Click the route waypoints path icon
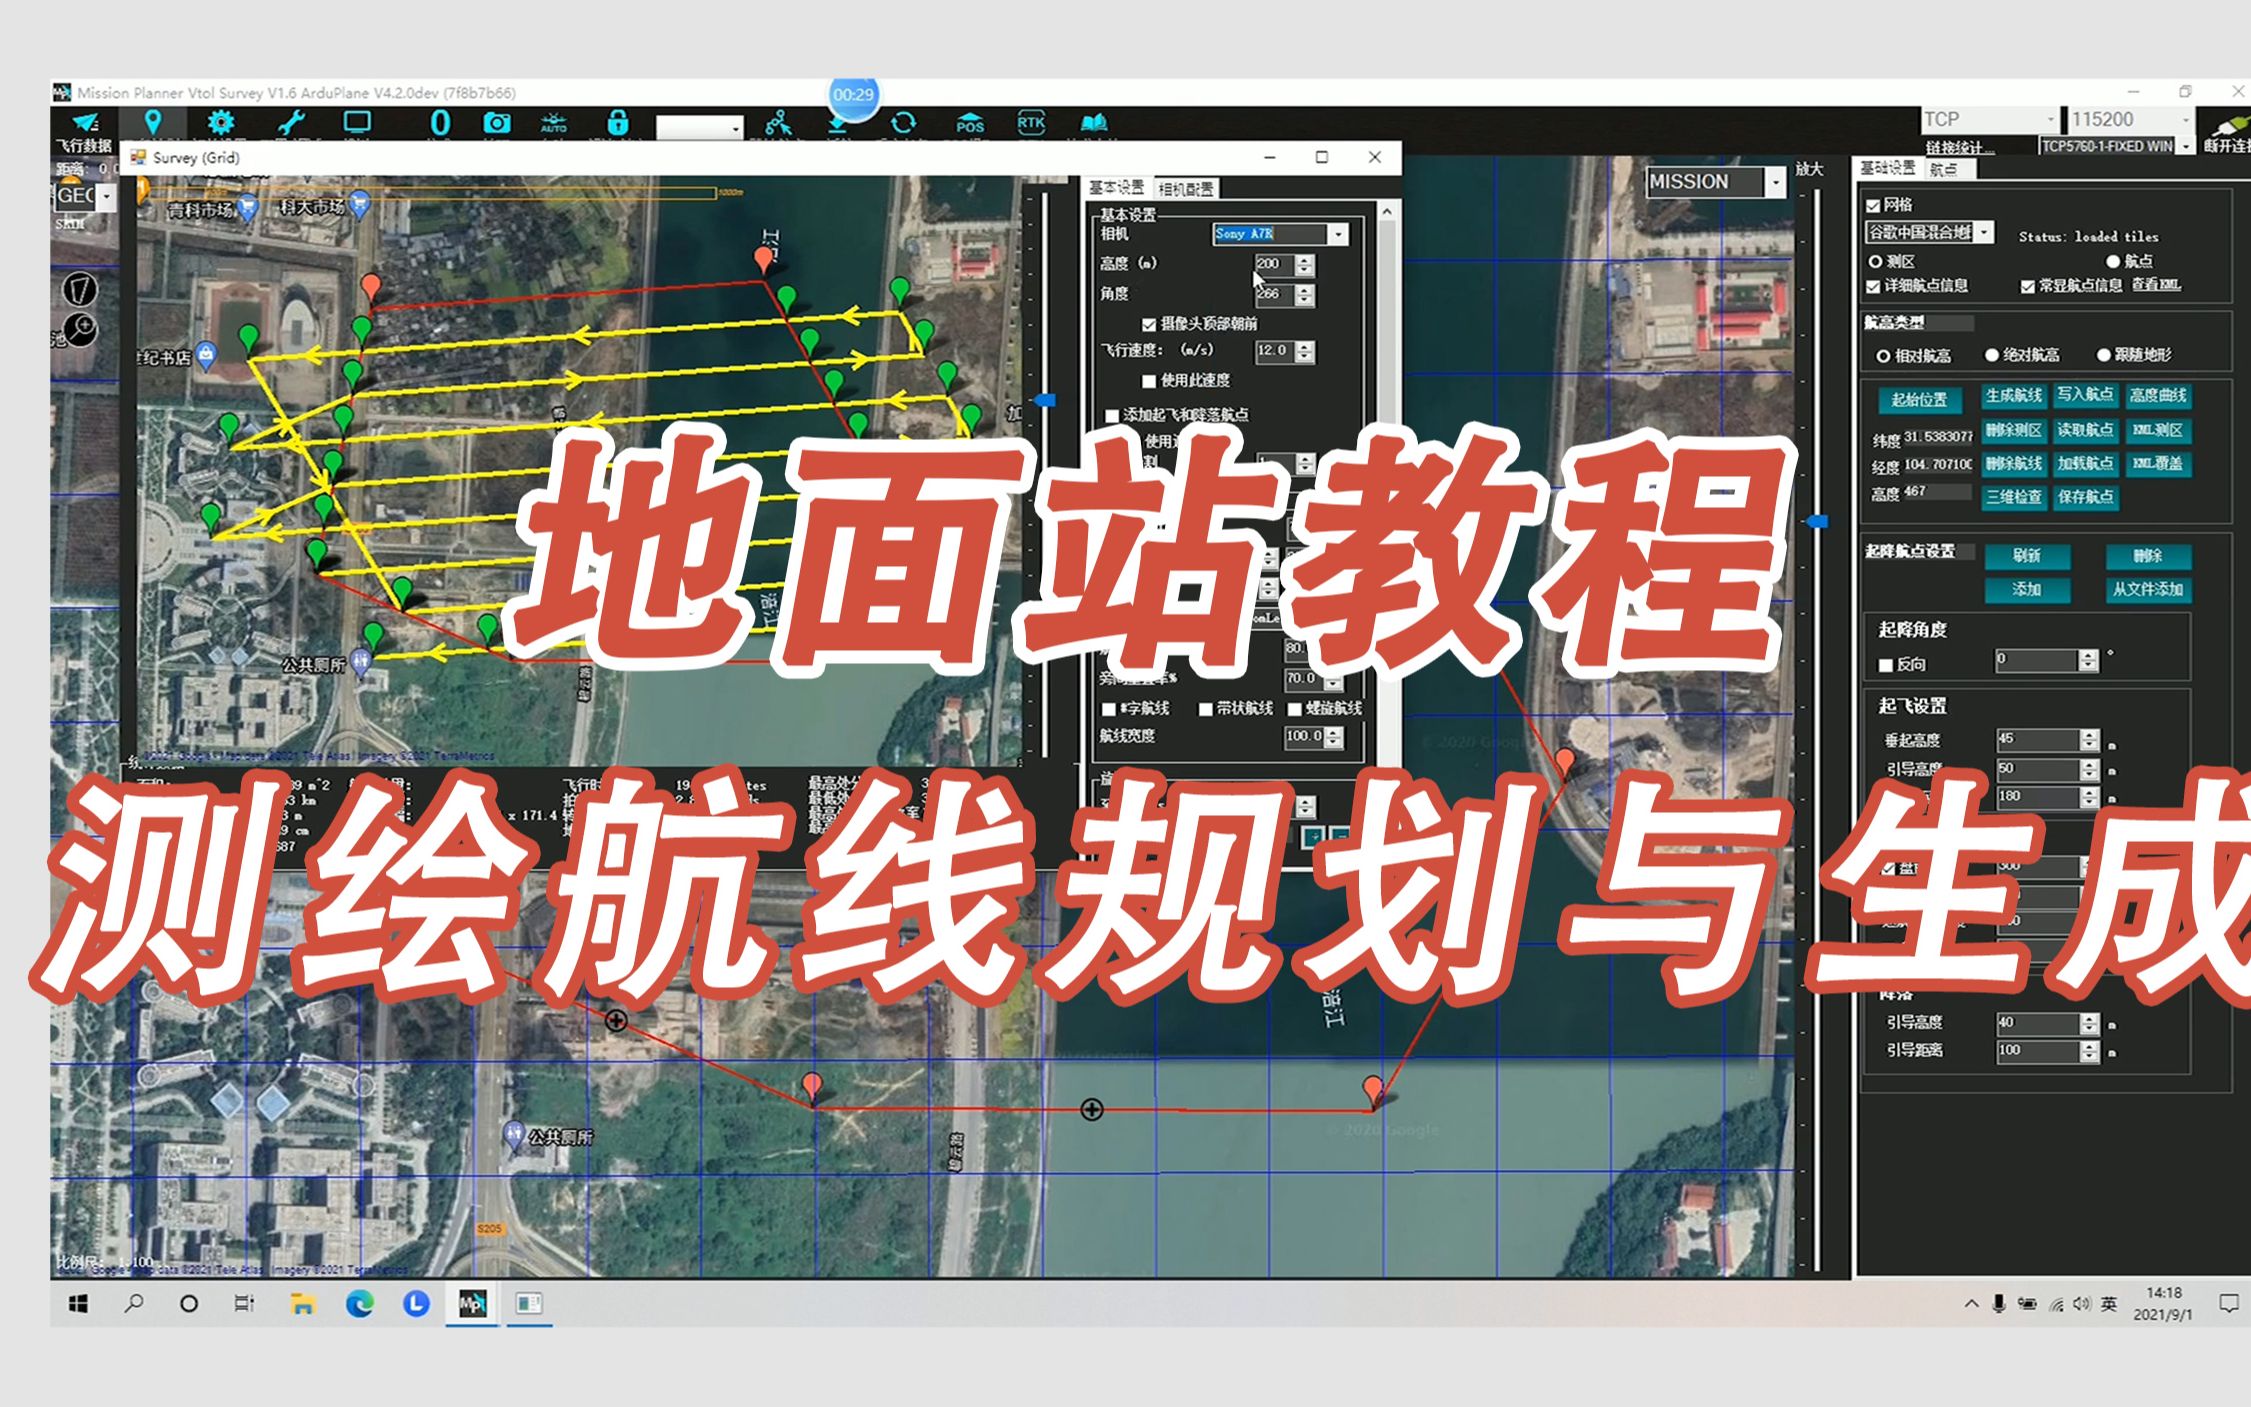Viewport: 2251px width, 1407px height. 778,123
